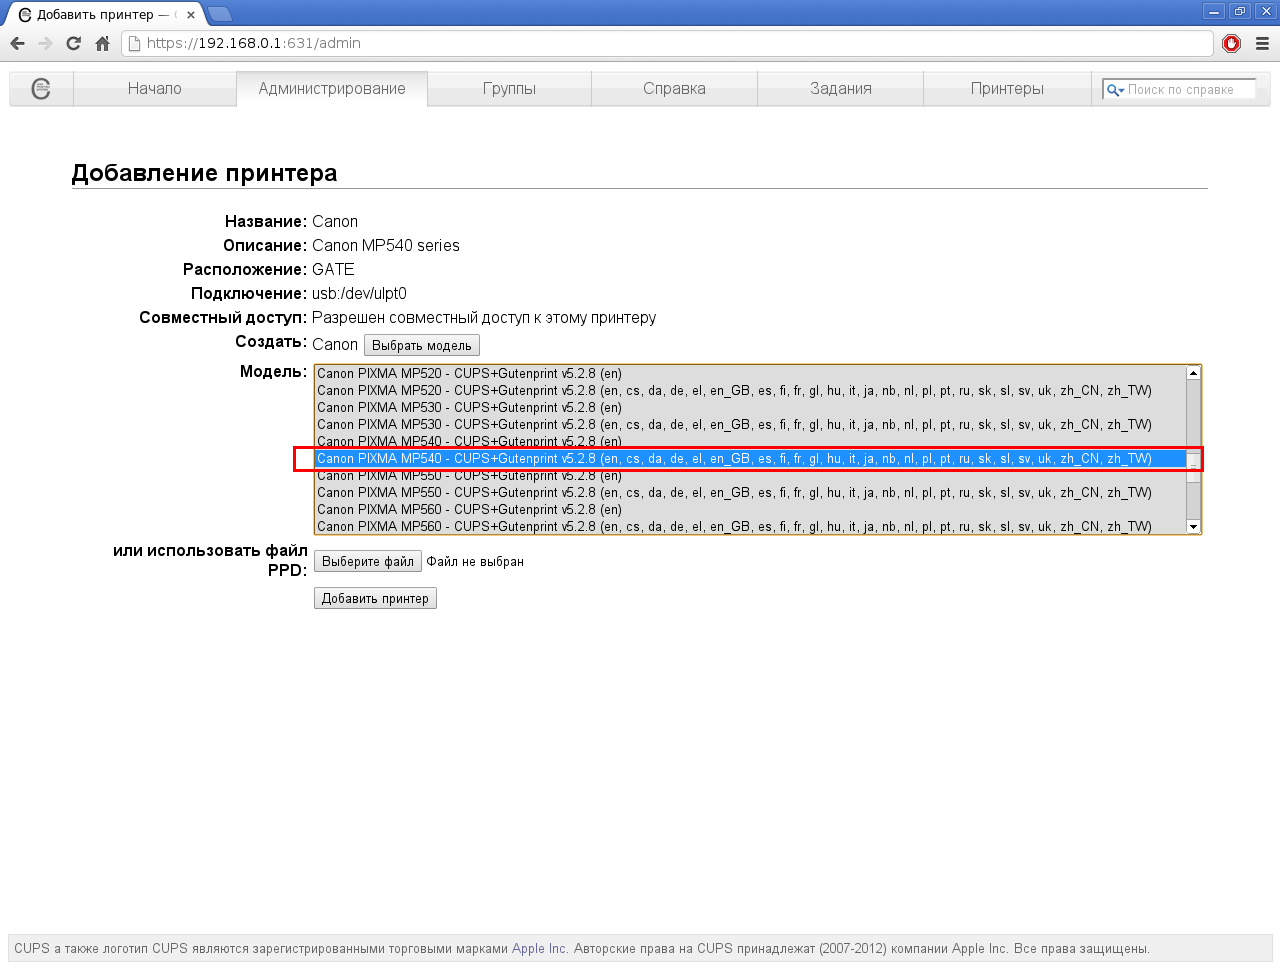Click the model list scroll-down arrow
The image size is (1280, 970).
(x=1193, y=526)
